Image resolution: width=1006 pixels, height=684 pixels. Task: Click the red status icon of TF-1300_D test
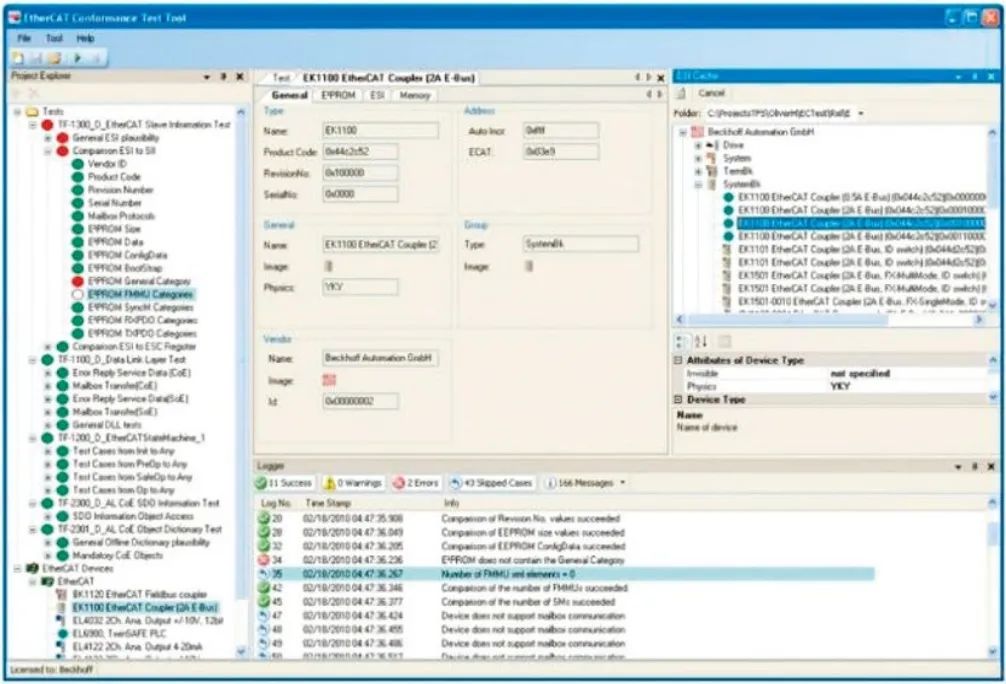click(x=47, y=124)
